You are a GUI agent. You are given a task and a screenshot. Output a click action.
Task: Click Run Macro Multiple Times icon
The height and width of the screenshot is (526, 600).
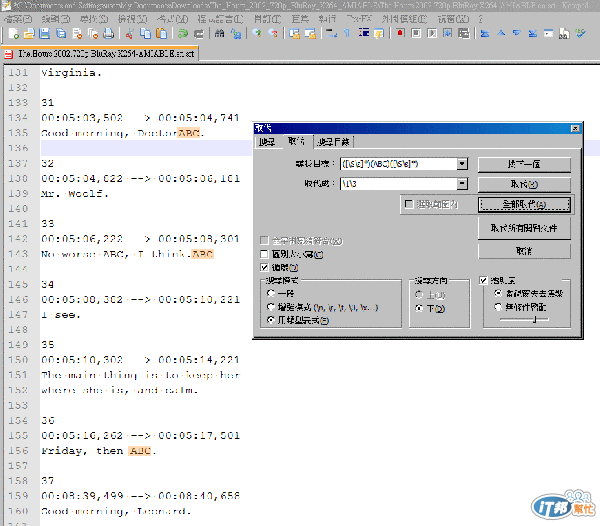coord(447,34)
